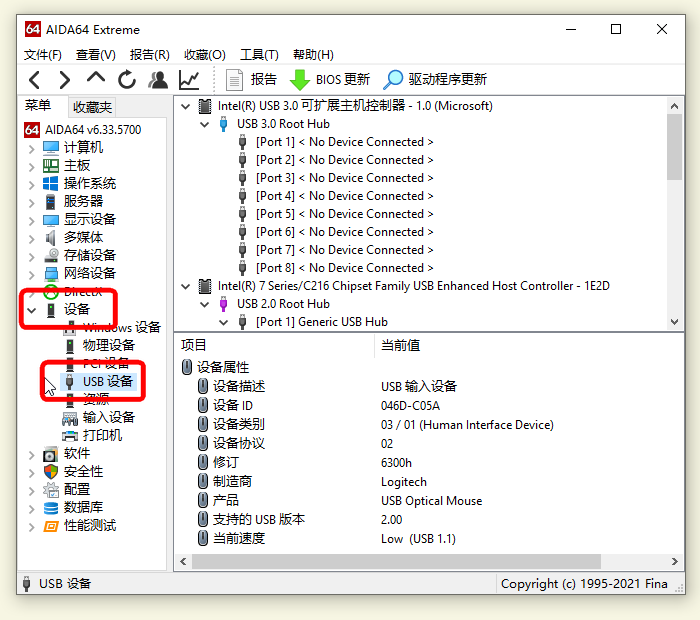Open the user icon in the toolbar
The height and width of the screenshot is (620, 700).
coord(158,79)
